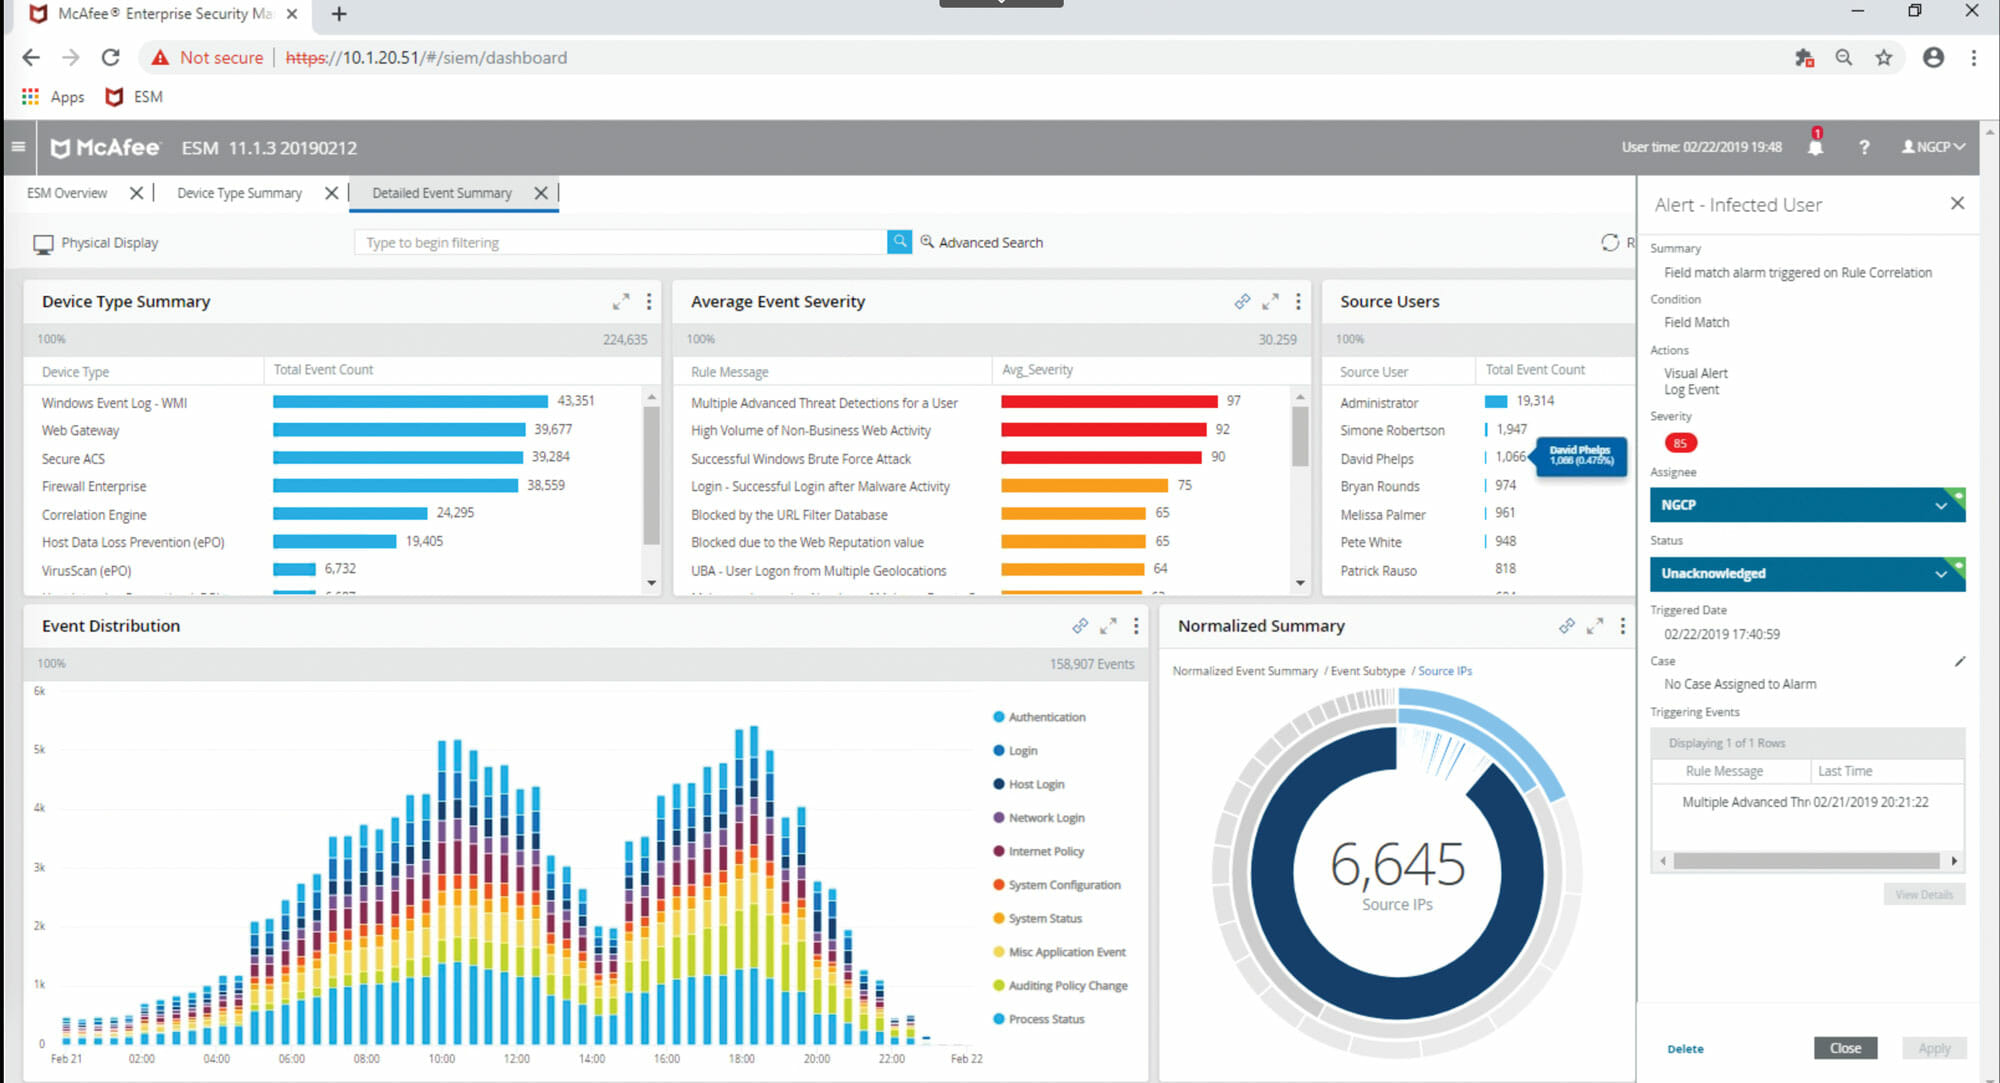The image size is (2000, 1083).
Task: Click the pencil icon to edit Case assignment
Action: click(x=1957, y=661)
